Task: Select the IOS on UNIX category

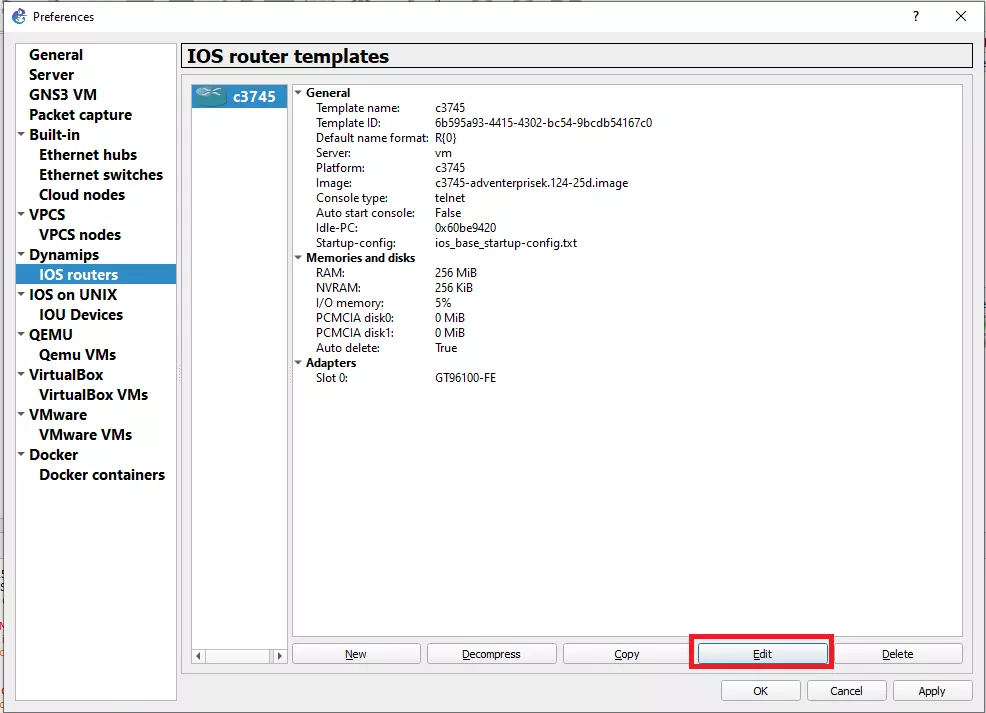Action: tap(73, 295)
